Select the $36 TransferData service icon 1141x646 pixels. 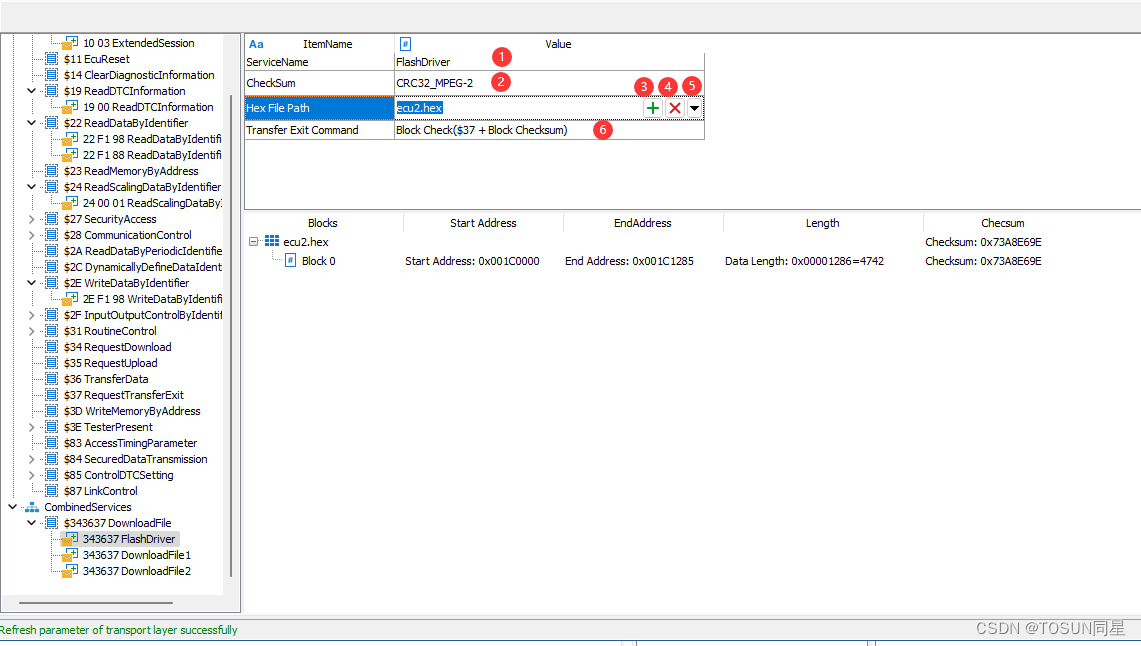(52, 379)
